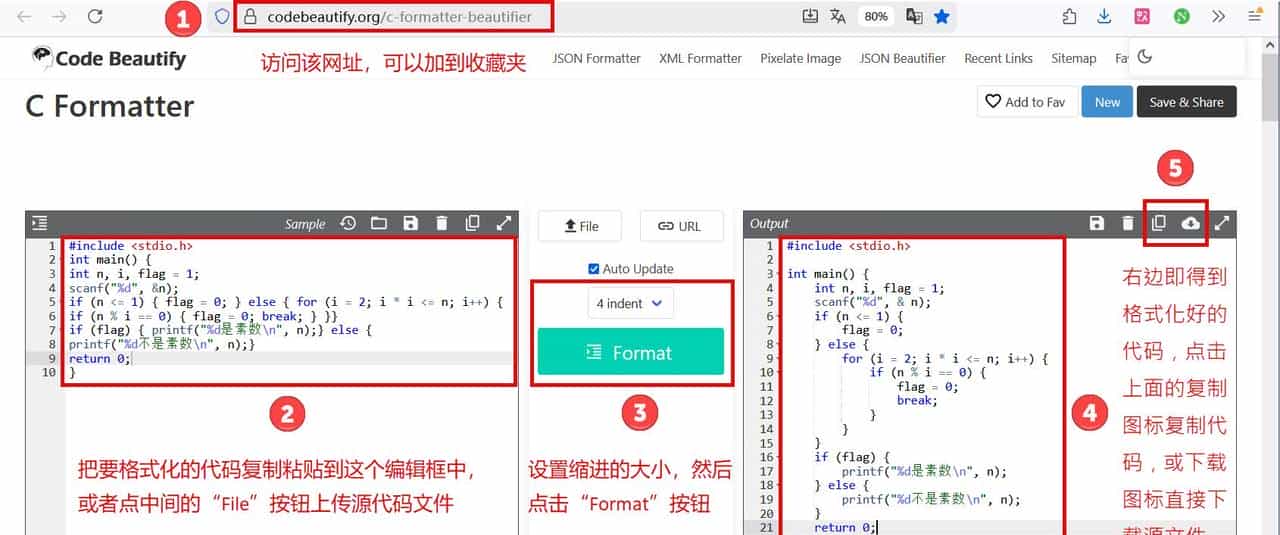The height and width of the screenshot is (535, 1280).
Task: Expand more tools double-chevron in toolbar
Action: point(1218,16)
